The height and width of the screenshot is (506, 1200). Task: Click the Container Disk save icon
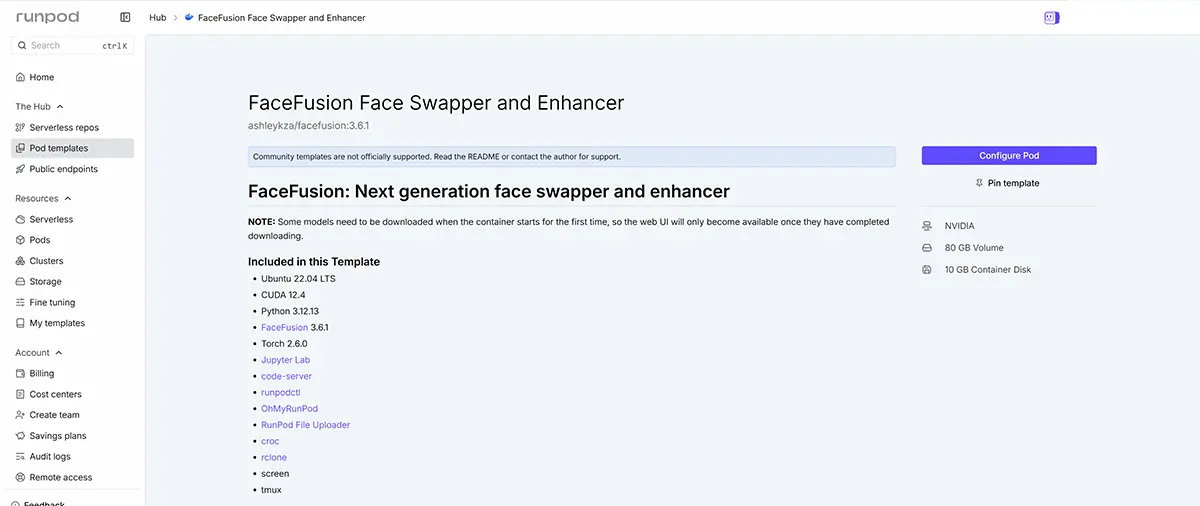pos(926,270)
